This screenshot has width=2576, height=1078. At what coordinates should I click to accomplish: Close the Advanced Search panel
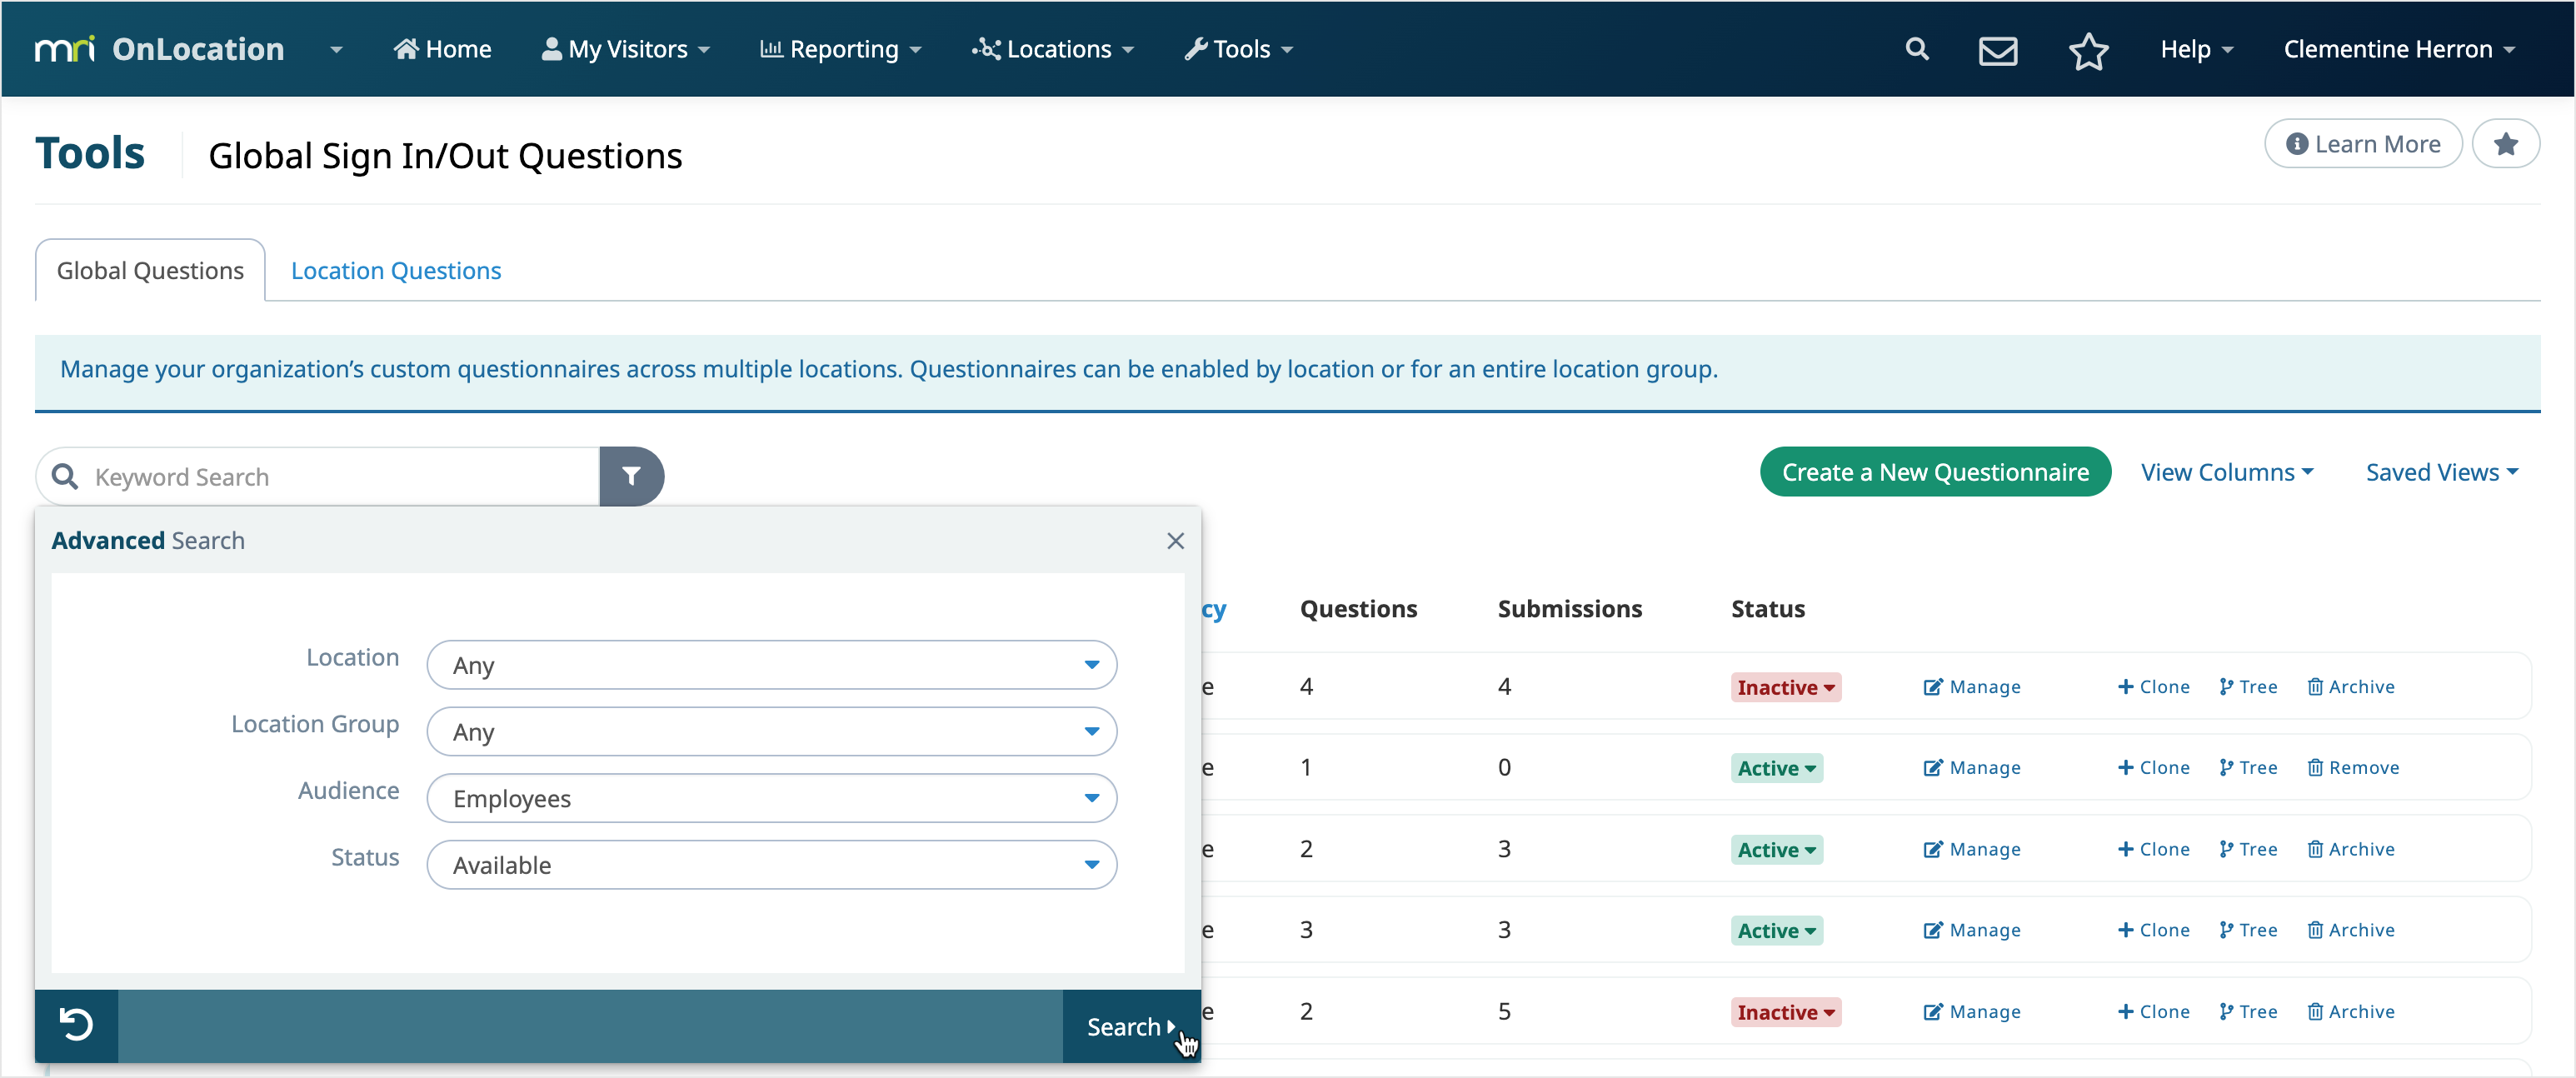tap(1175, 541)
